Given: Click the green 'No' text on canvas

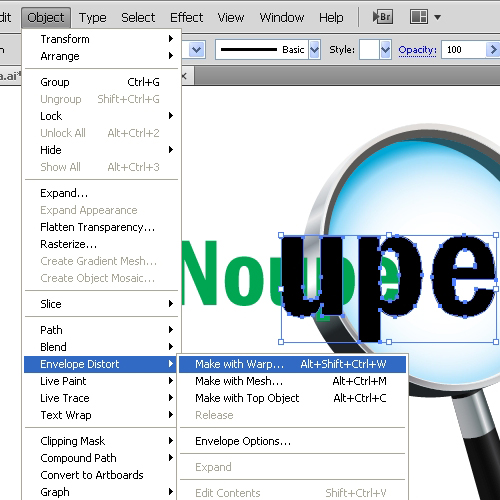Looking at the screenshot, I should click(x=222, y=272).
